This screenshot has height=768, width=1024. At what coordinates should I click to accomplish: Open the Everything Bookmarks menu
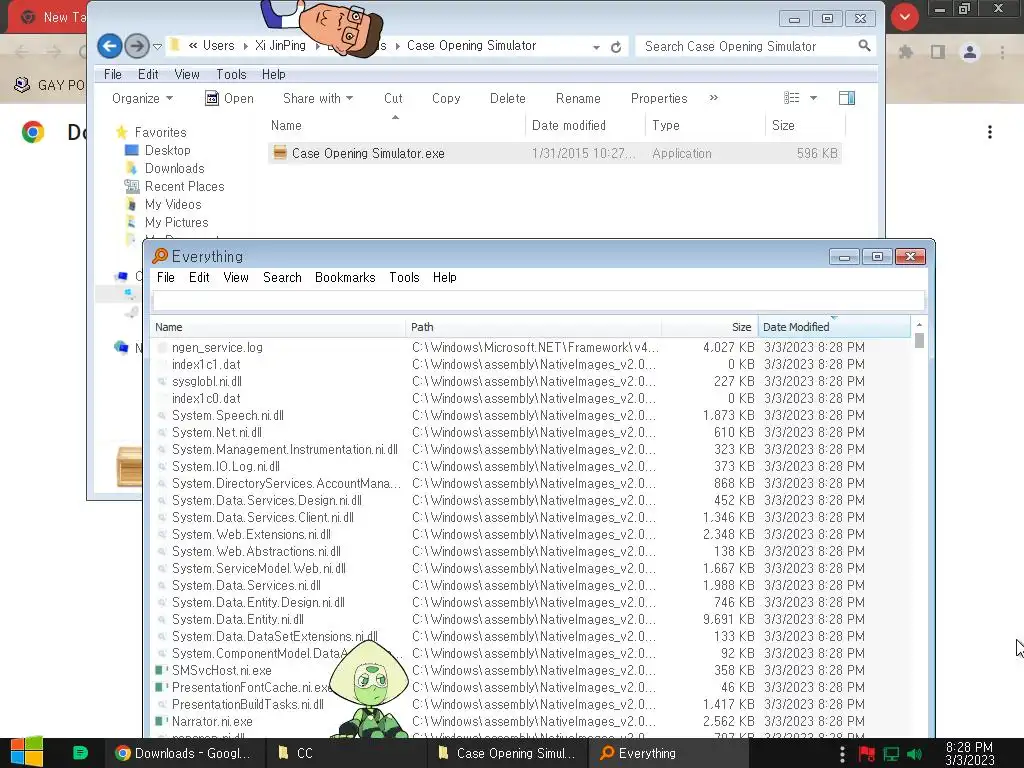pos(345,277)
